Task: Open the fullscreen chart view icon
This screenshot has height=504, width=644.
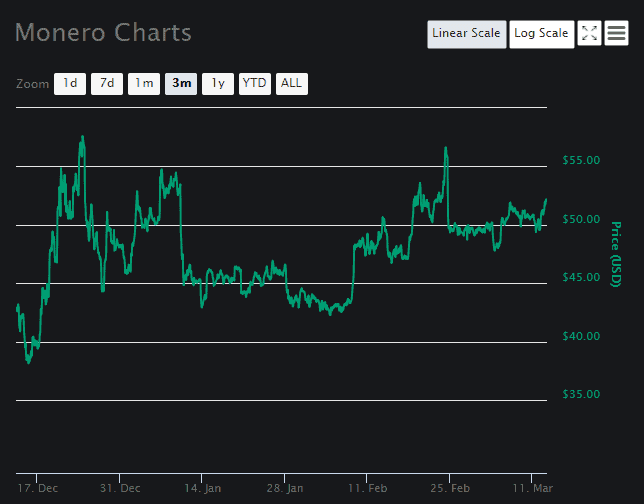Action: tap(589, 33)
